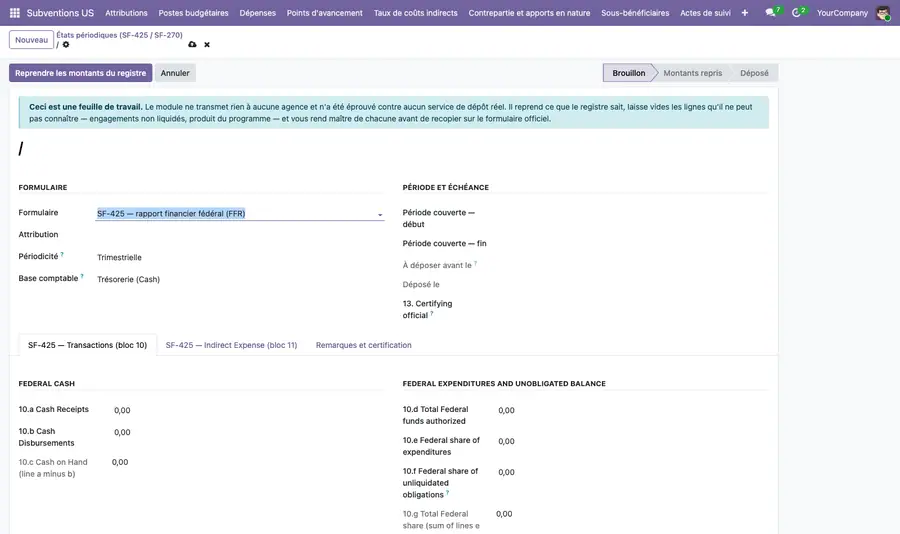The height and width of the screenshot is (534, 900).
Task: Click the gear actions icon by the breadcrumb
Action: [66, 45]
